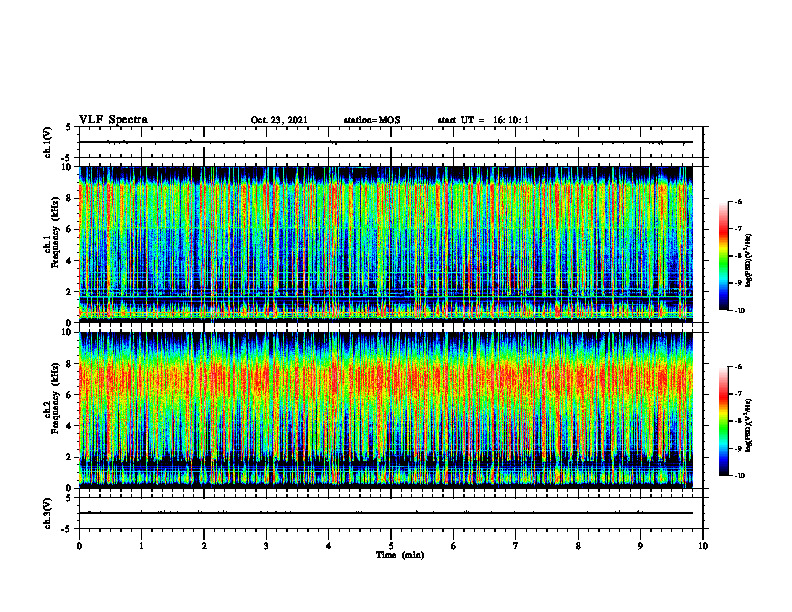
Task: Click the Time axis tick label "8"
Action: click(x=578, y=546)
